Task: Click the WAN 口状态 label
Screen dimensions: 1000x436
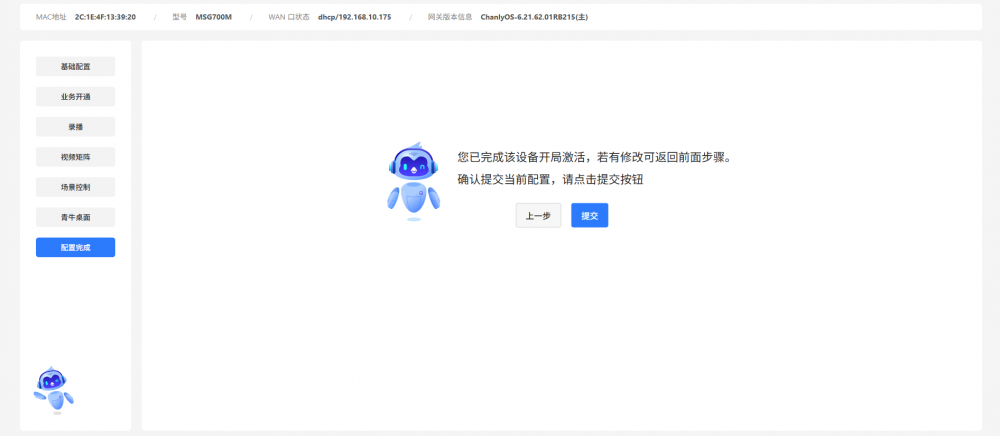Action: pyautogui.click(x=289, y=17)
